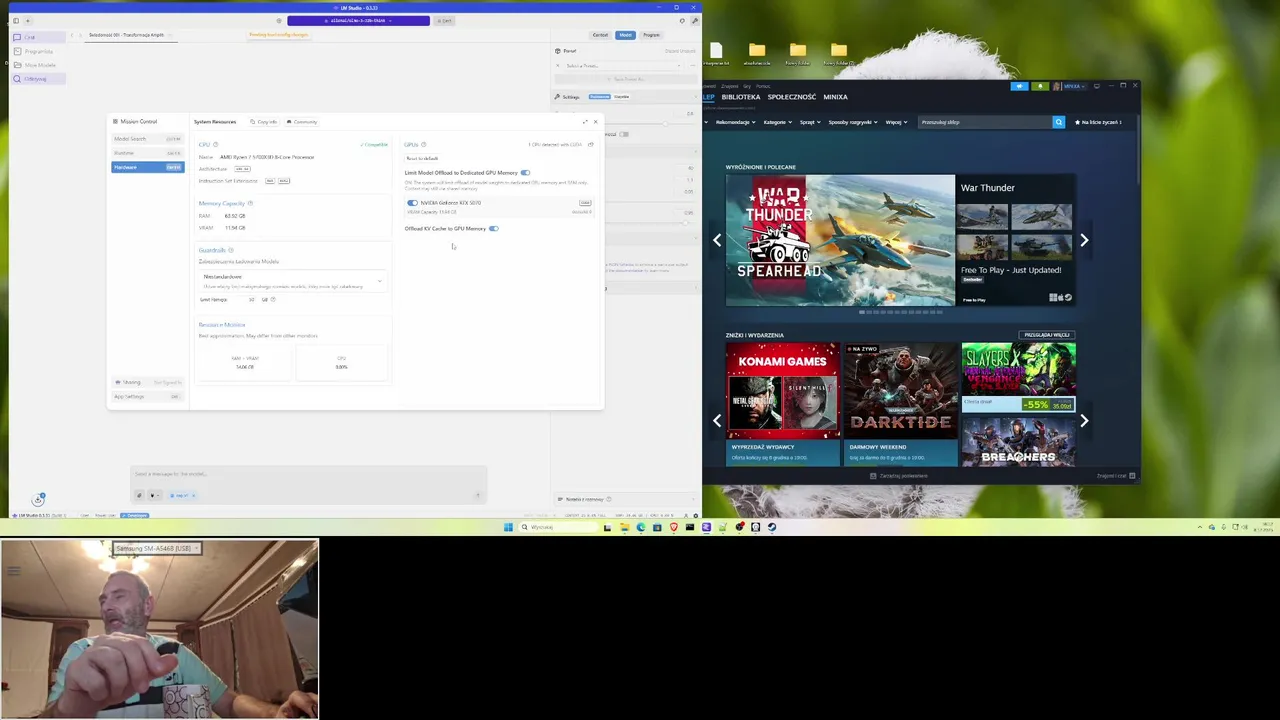Screen dimensions: 1280x720
Task: Open the War Thunder featured banner
Action: [840, 240]
